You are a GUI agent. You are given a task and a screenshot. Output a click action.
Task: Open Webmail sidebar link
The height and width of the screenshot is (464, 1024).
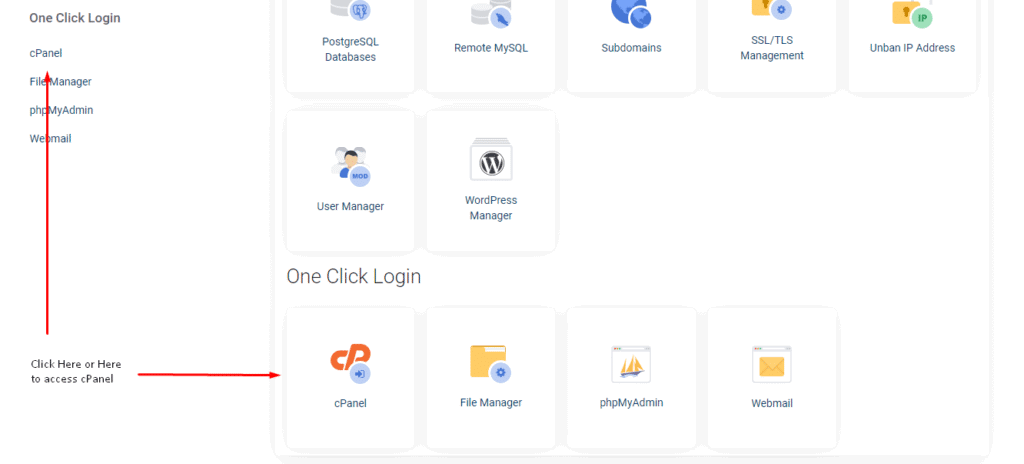coord(50,139)
